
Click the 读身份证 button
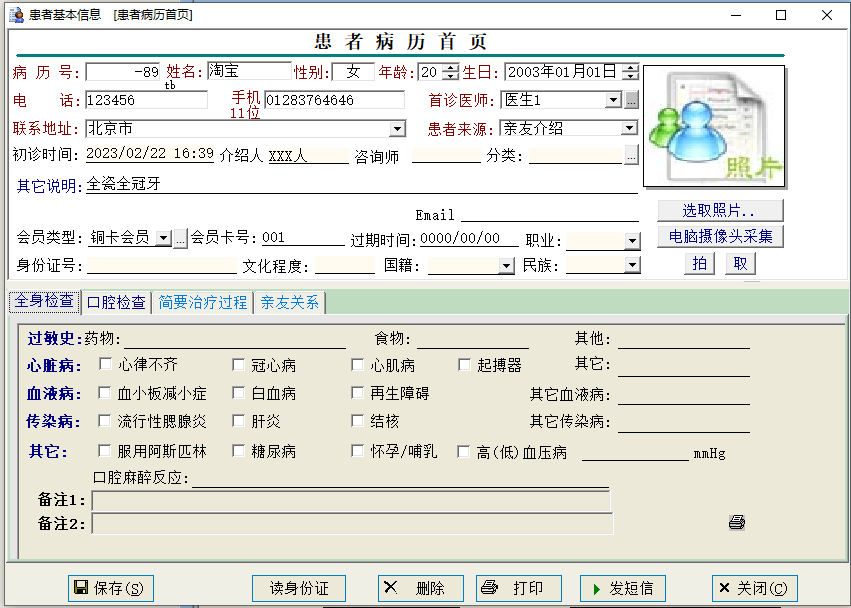pos(299,588)
